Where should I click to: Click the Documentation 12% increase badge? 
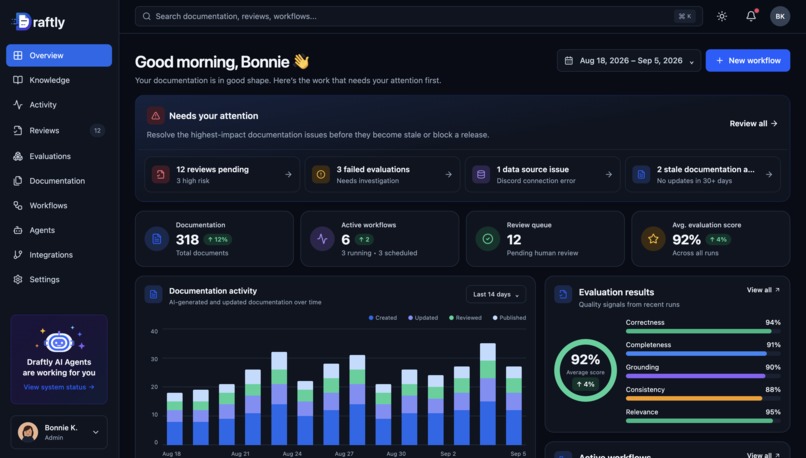point(218,240)
